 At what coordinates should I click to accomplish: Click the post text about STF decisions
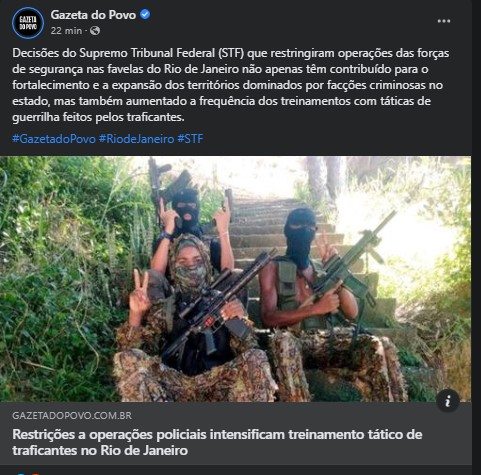pyautogui.click(x=231, y=85)
